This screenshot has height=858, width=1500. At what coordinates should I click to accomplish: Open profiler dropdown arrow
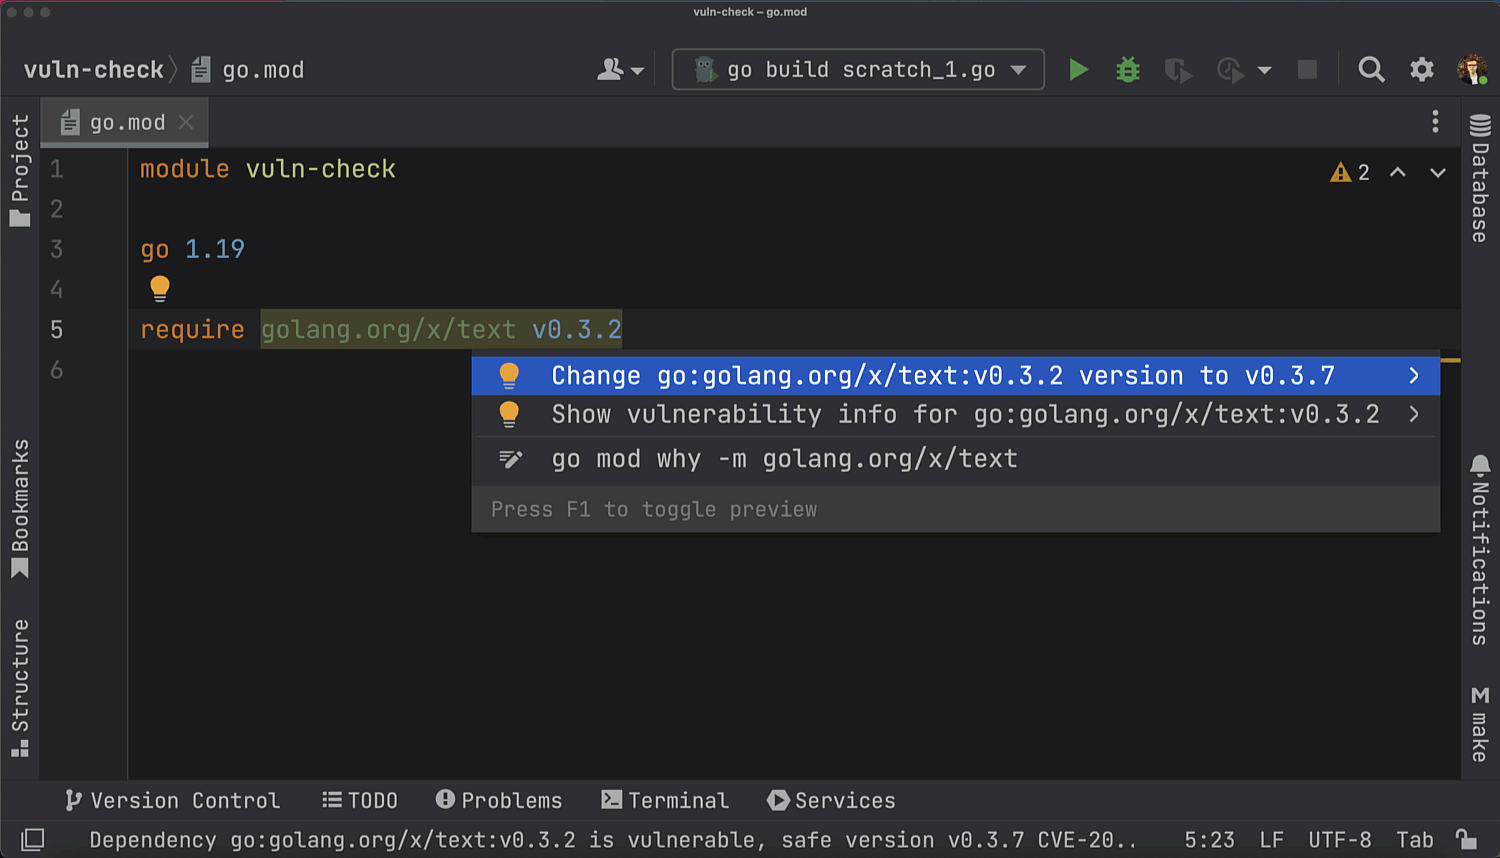pyautogui.click(x=1264, y=70)
